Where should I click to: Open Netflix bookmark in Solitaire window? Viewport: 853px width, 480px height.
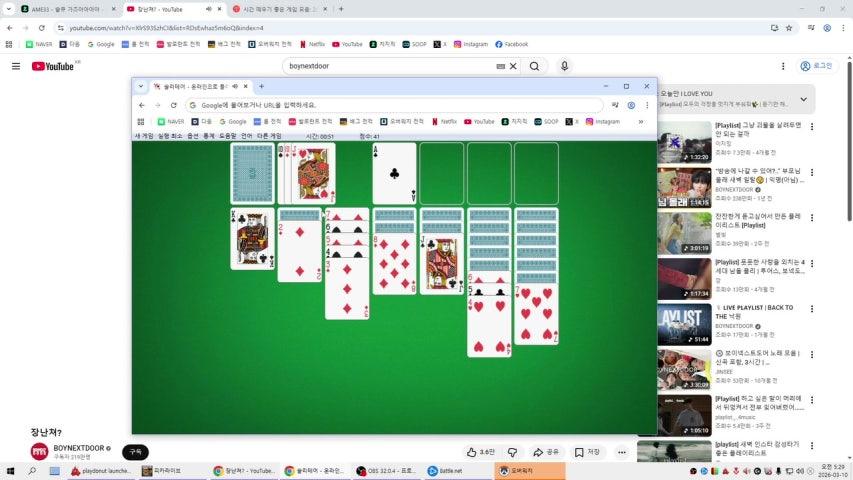[444, 121]
